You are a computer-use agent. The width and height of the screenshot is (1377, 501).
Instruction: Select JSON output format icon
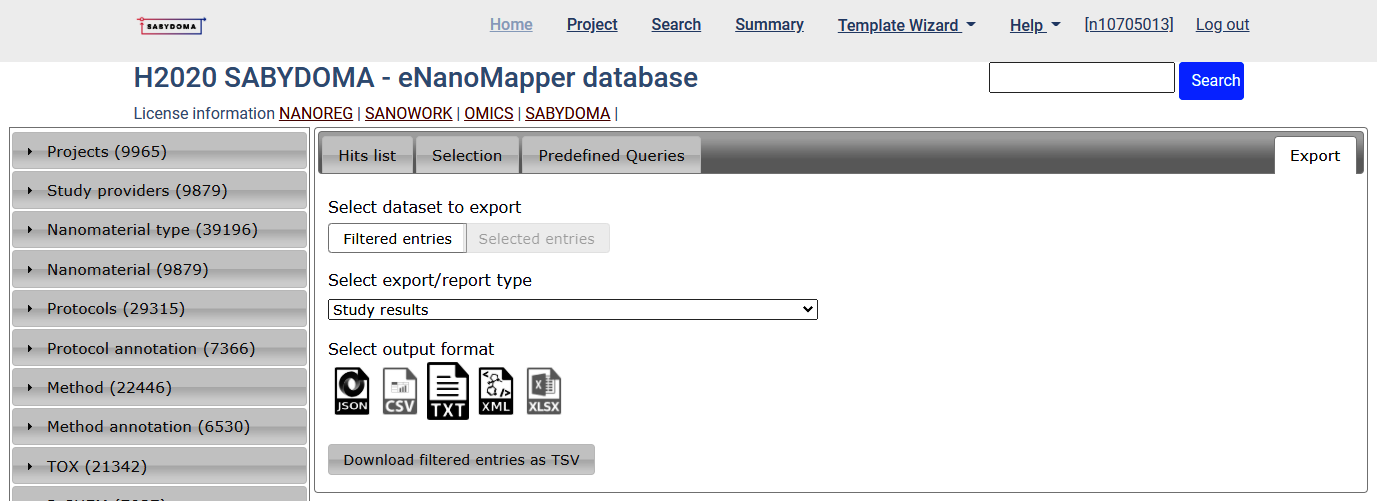coord(352,391)
